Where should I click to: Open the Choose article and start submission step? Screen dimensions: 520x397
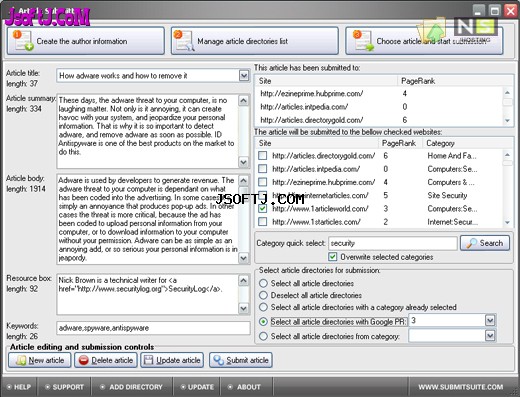424,41
